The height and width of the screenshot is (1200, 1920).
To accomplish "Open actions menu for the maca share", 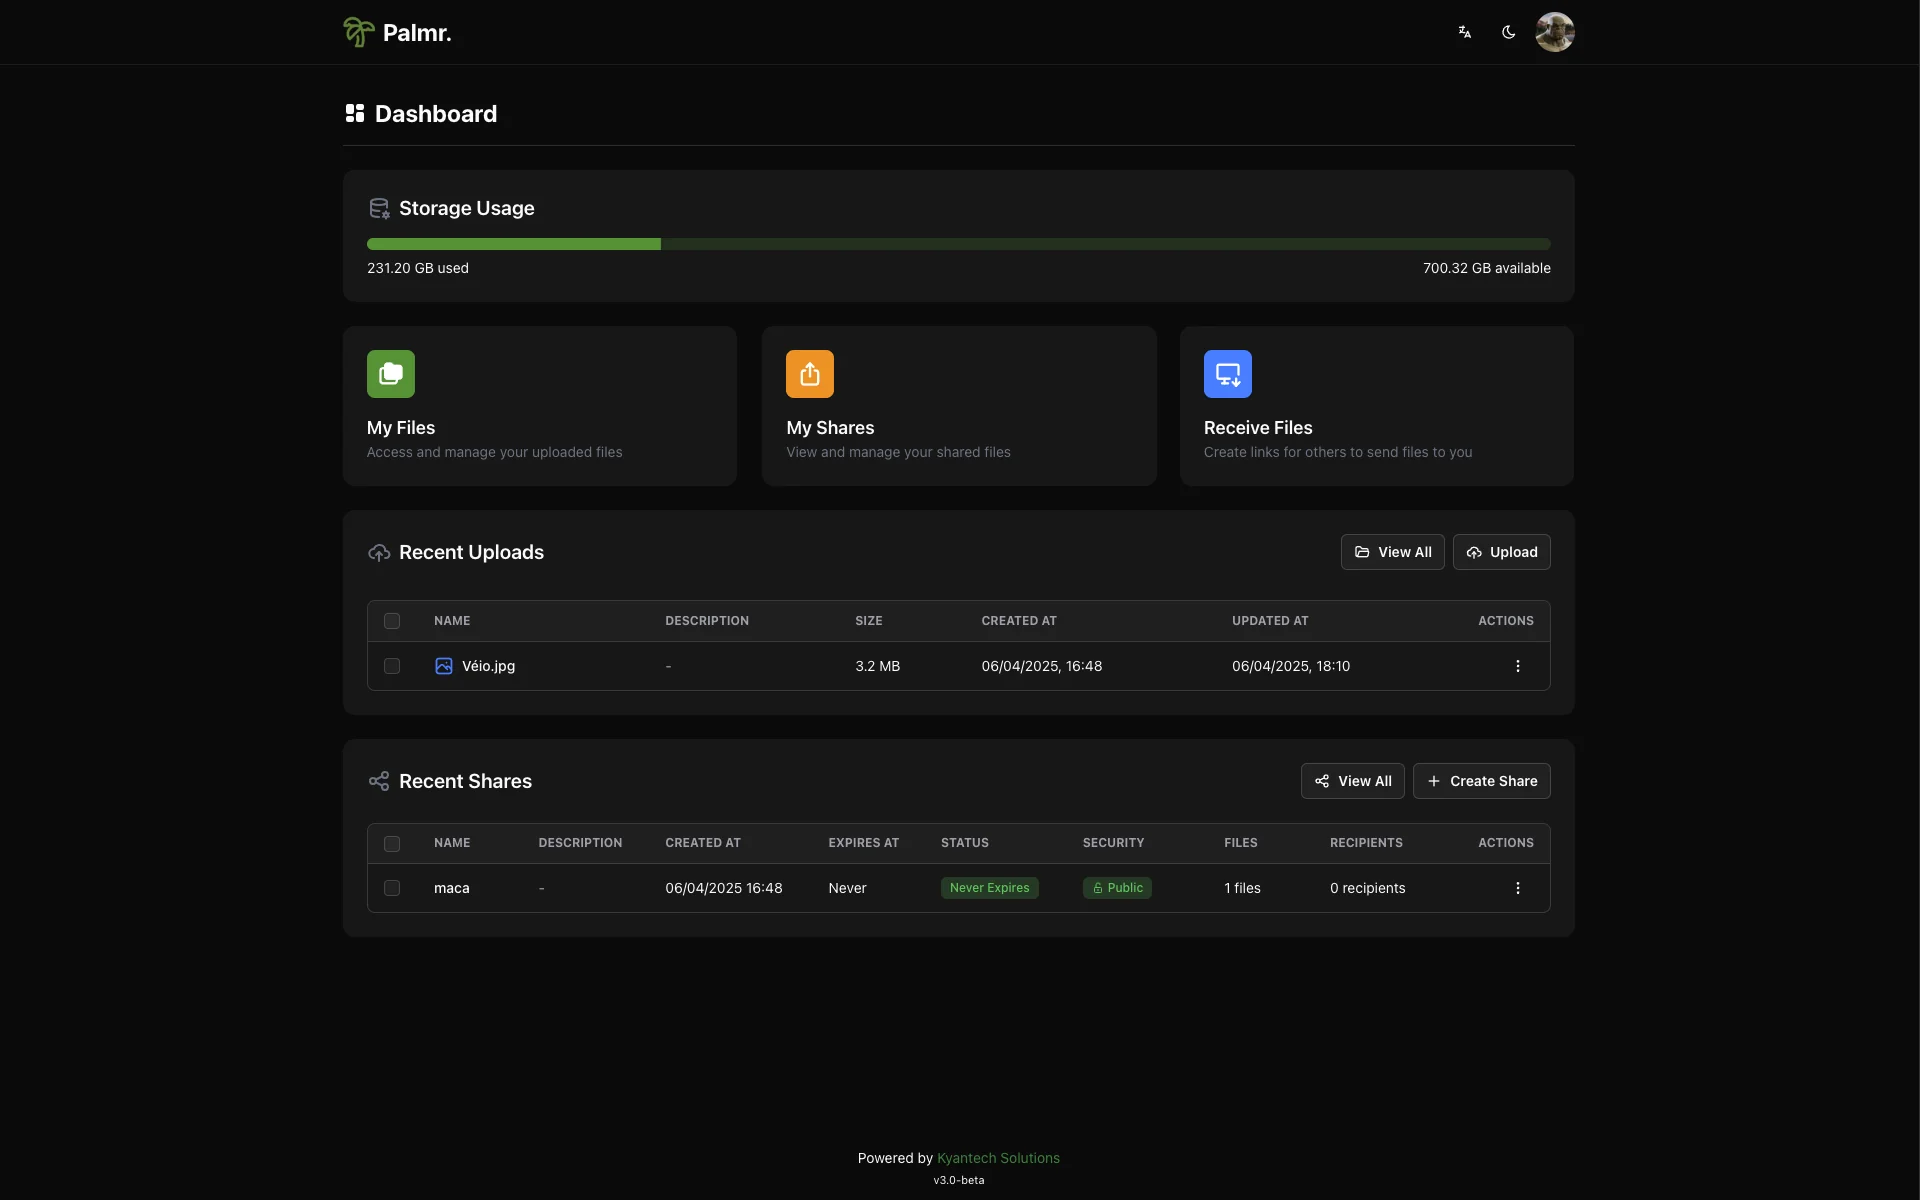I will point(1518,888).
